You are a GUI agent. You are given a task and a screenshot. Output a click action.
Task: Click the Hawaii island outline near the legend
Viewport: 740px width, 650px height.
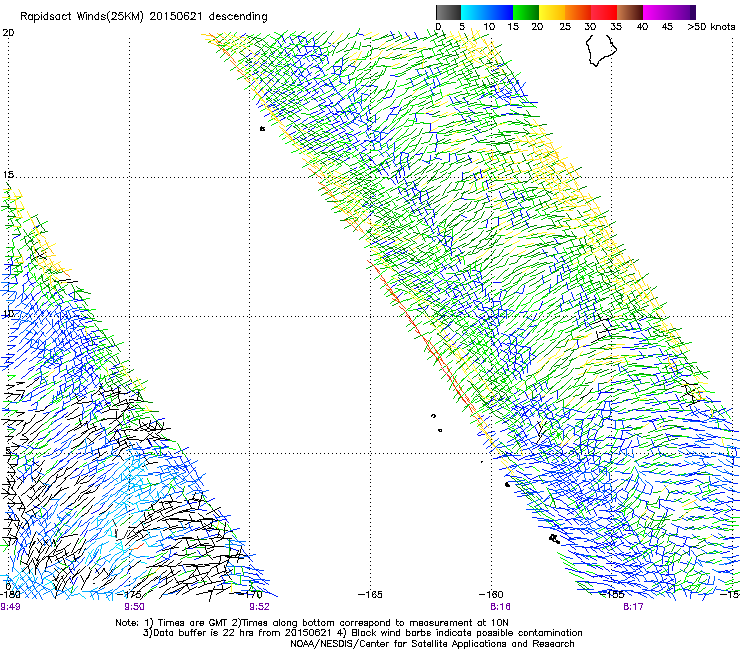click(x=601, y=50)
